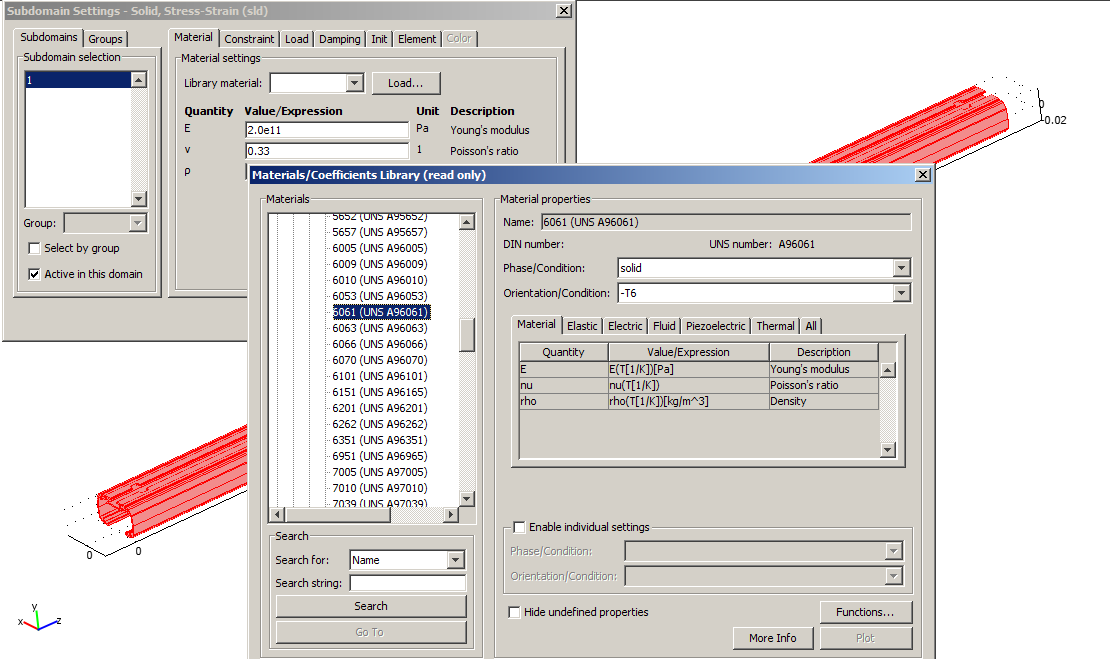Select material 7005 (UNS A97005)
1110x659 pixels.
379,472
